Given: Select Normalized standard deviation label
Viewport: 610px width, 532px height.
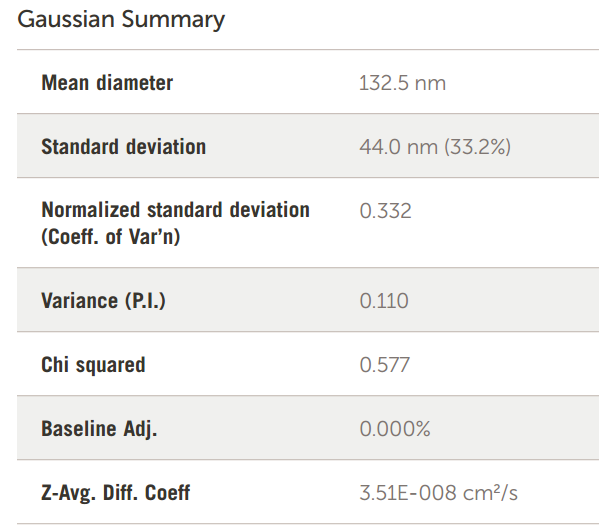Looking at the screenshot, I should click(175, 210).
